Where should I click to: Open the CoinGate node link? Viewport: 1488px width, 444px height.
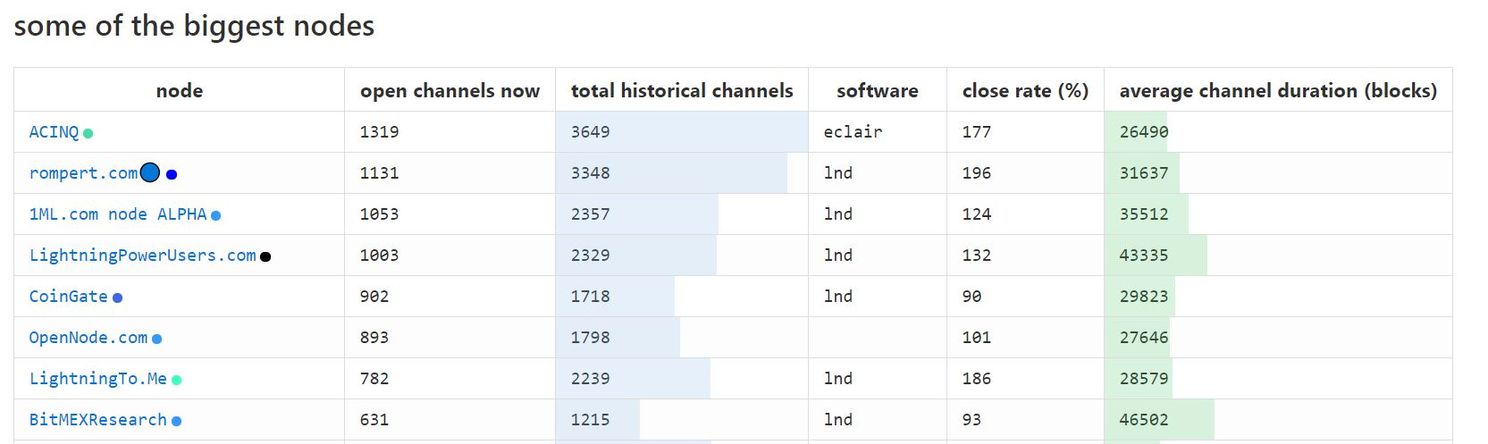coord(68,296)
